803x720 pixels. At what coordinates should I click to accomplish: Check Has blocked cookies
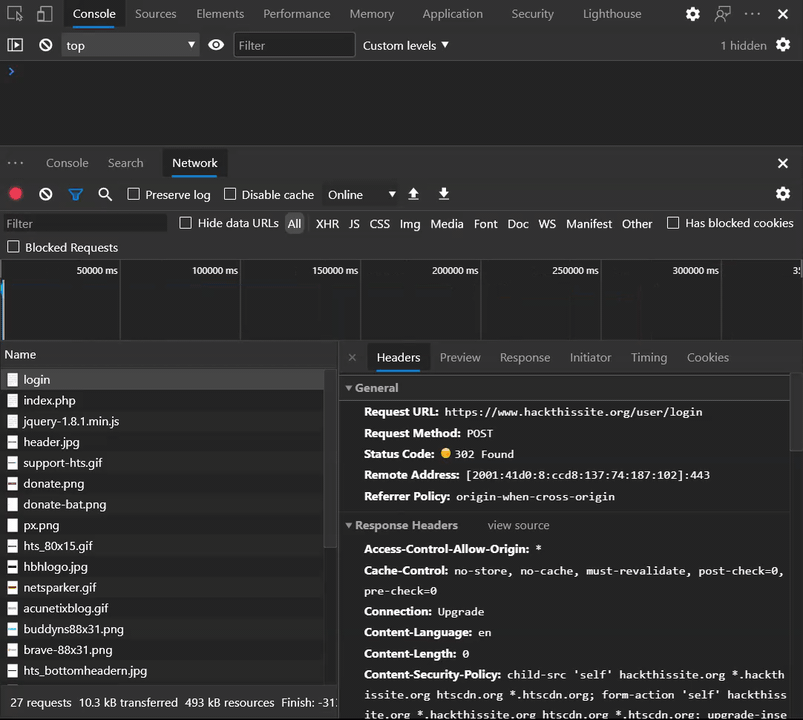pyautogui.click(x=673, y=223)
